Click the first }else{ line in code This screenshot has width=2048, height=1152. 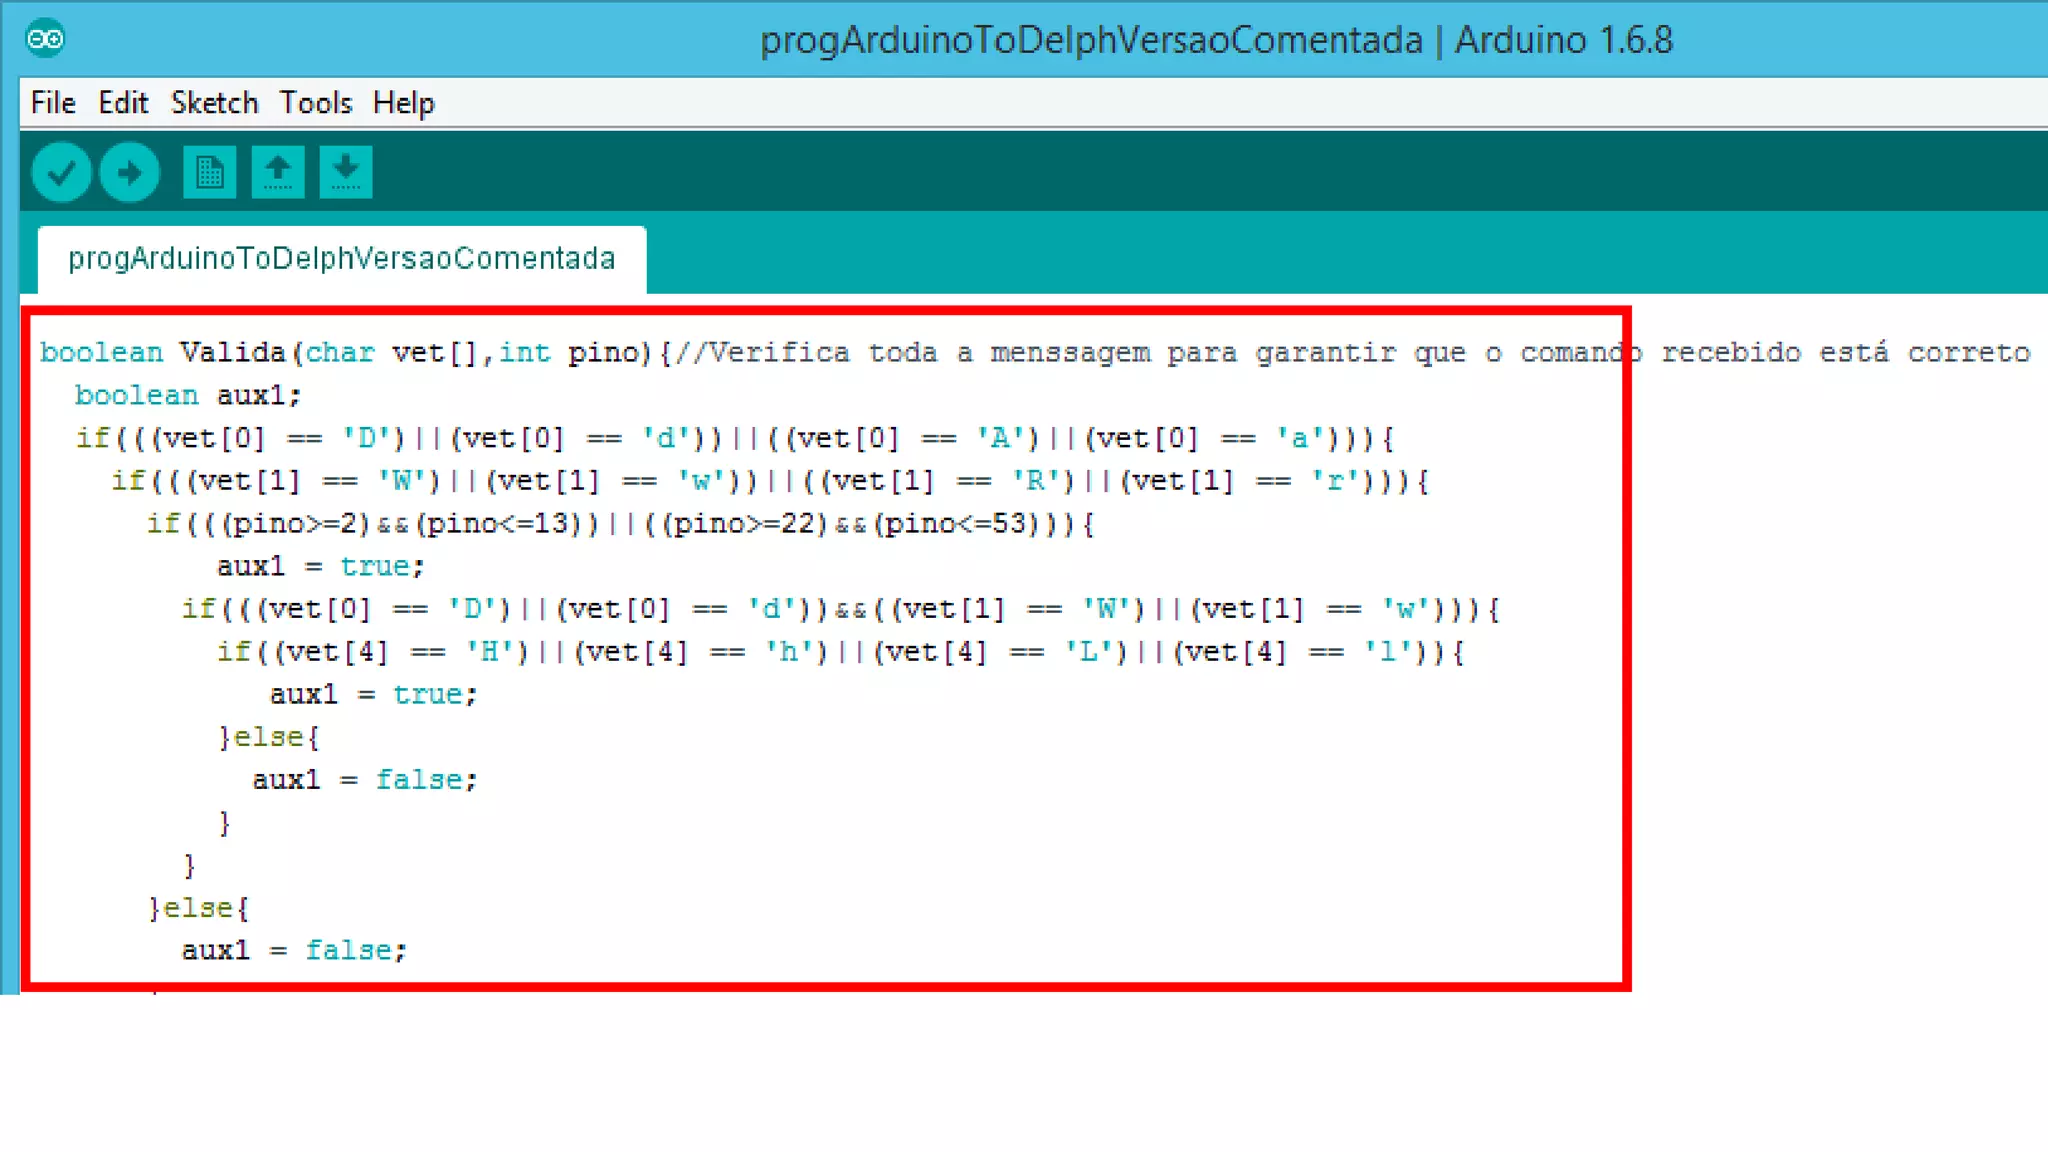(268, 738)
